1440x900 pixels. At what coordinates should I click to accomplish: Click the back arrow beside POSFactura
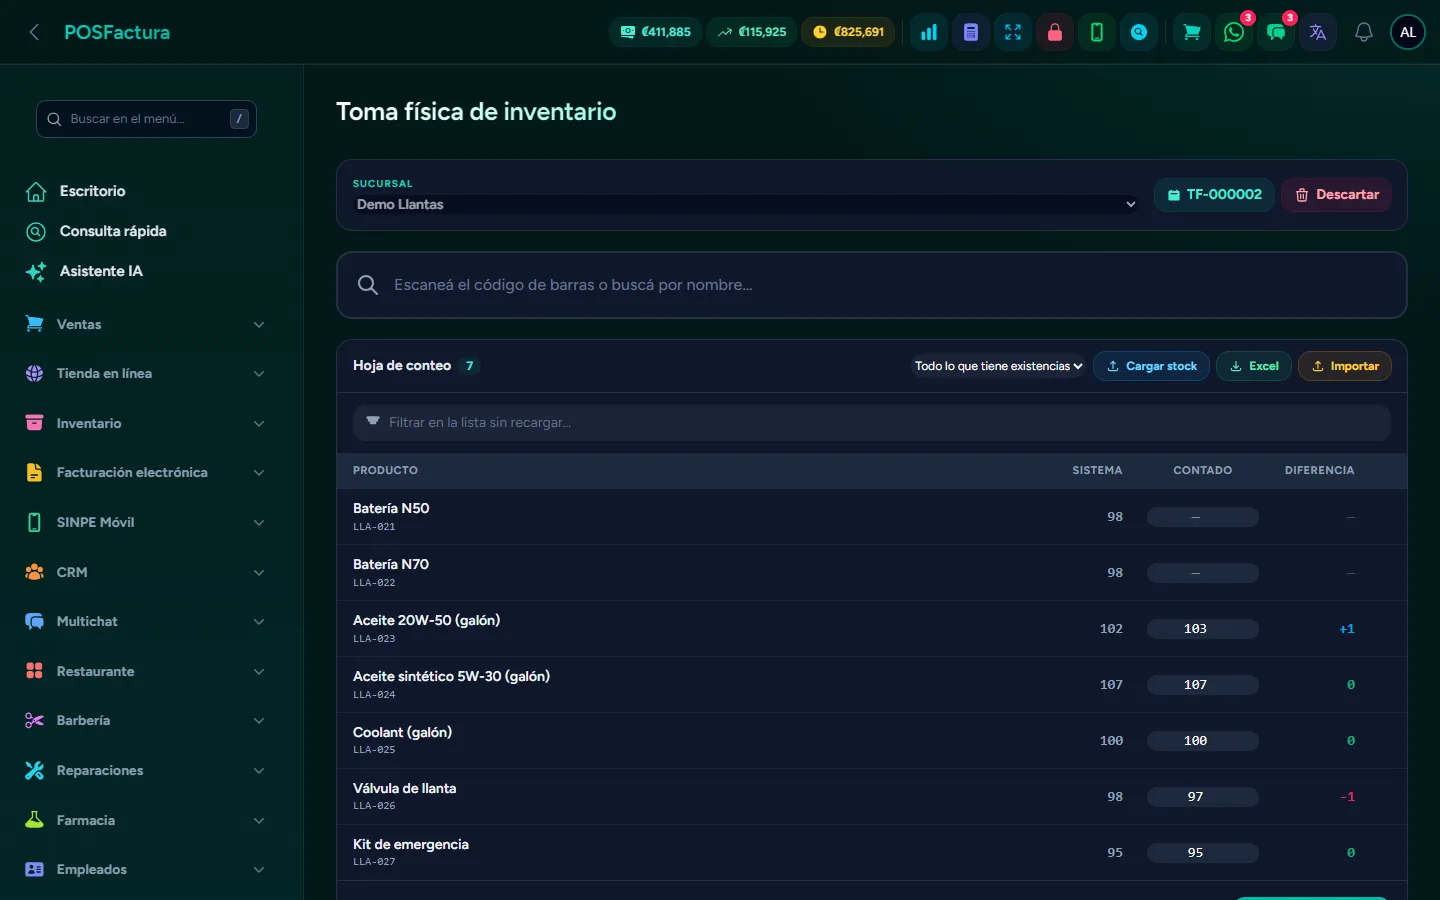click(34, 32)
